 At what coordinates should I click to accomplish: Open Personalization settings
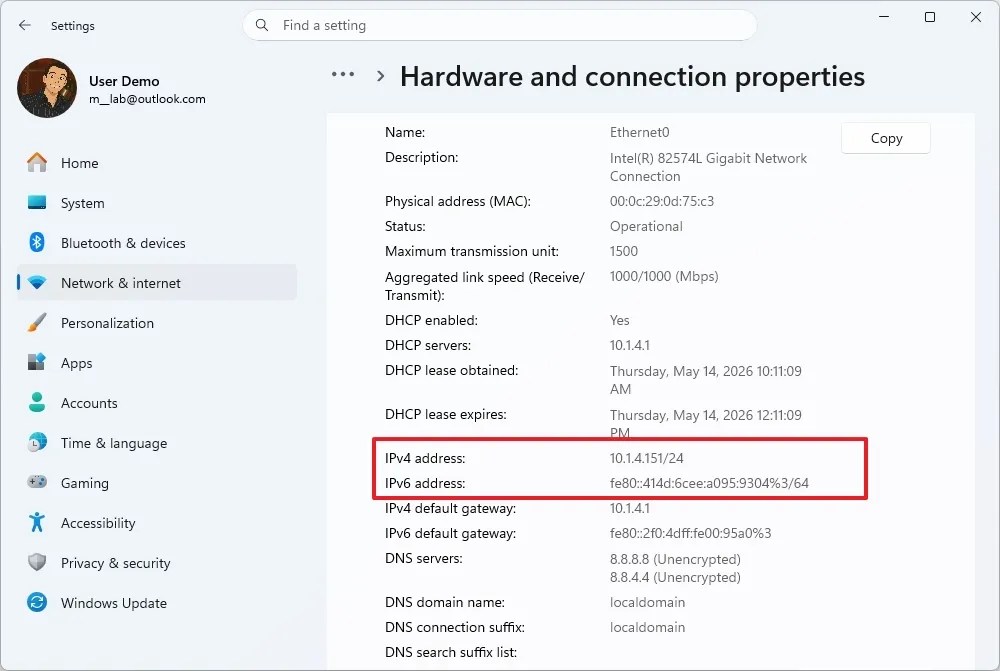(157, 323)
